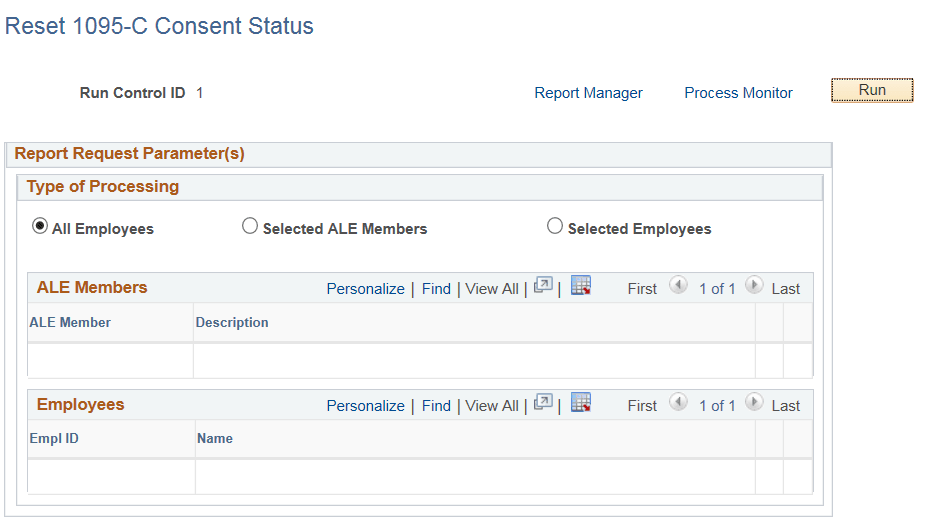
Task: Open ALE Members grid in new window
Action: [x=543, y=287]
